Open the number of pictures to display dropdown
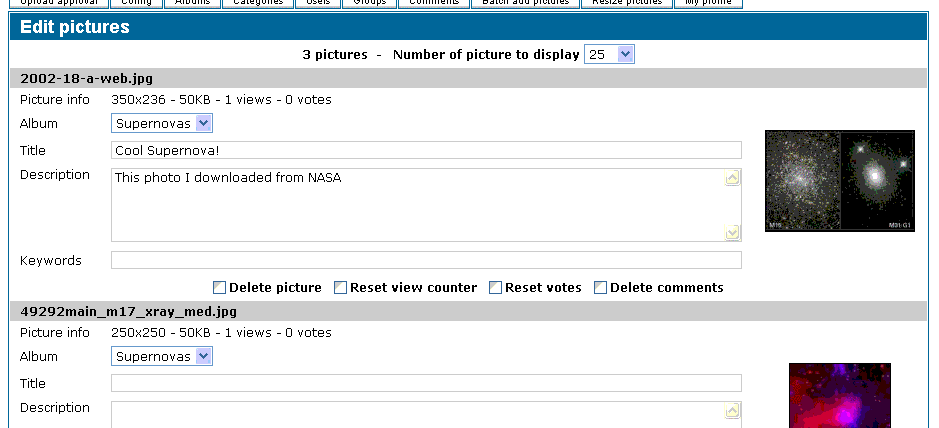Viewport: 939px width, 428px height. pos(609,54)
